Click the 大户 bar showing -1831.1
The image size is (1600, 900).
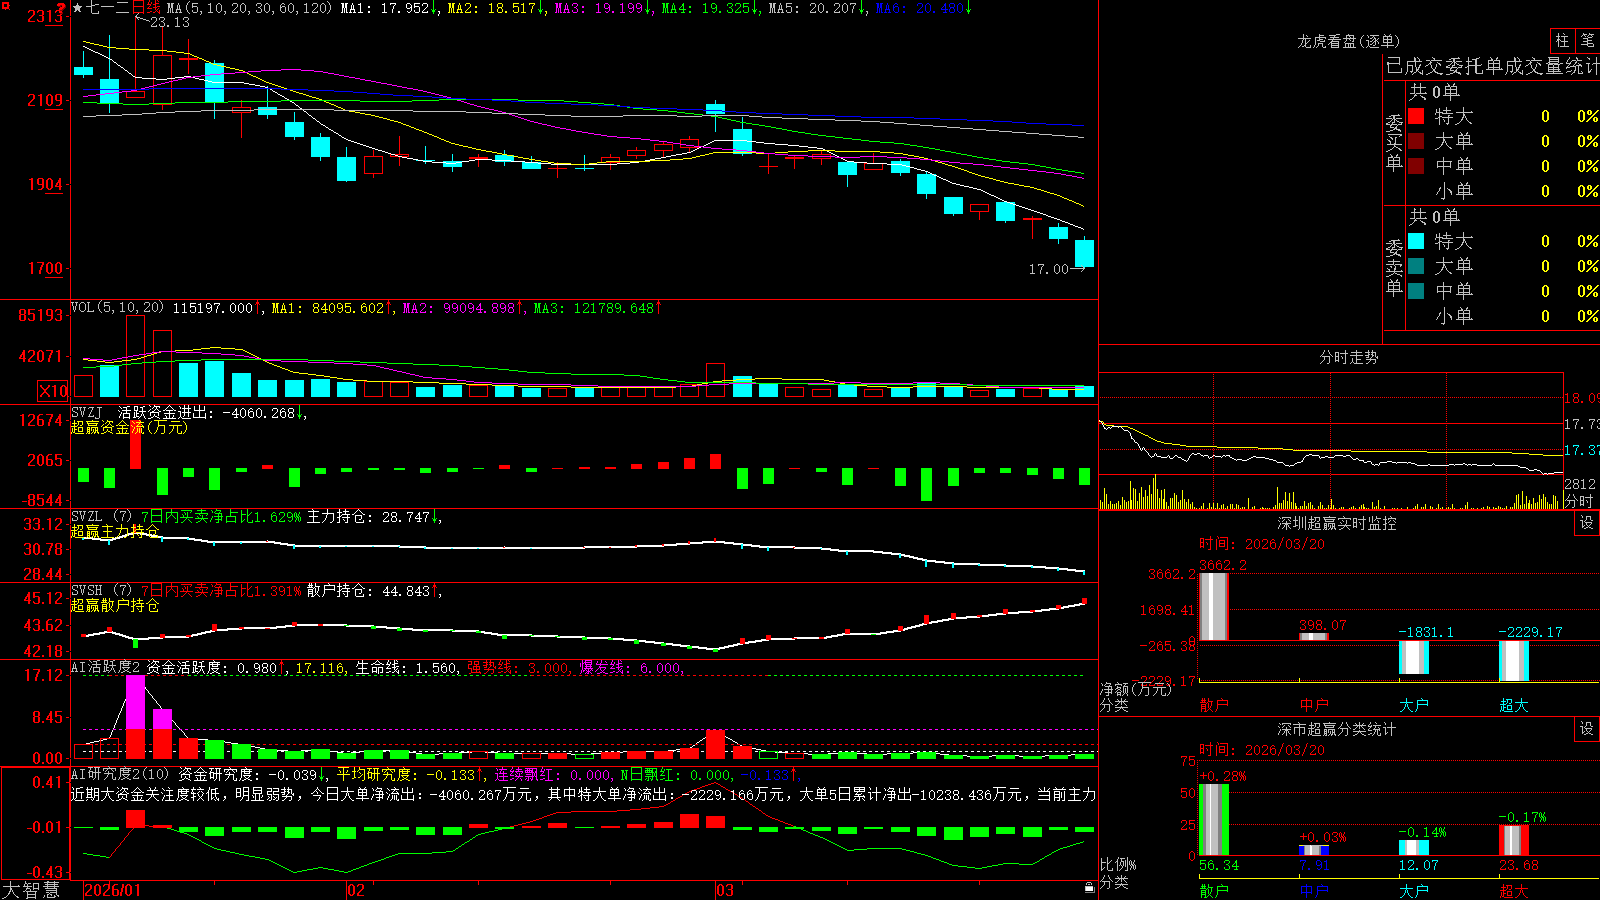[1414, 657]
